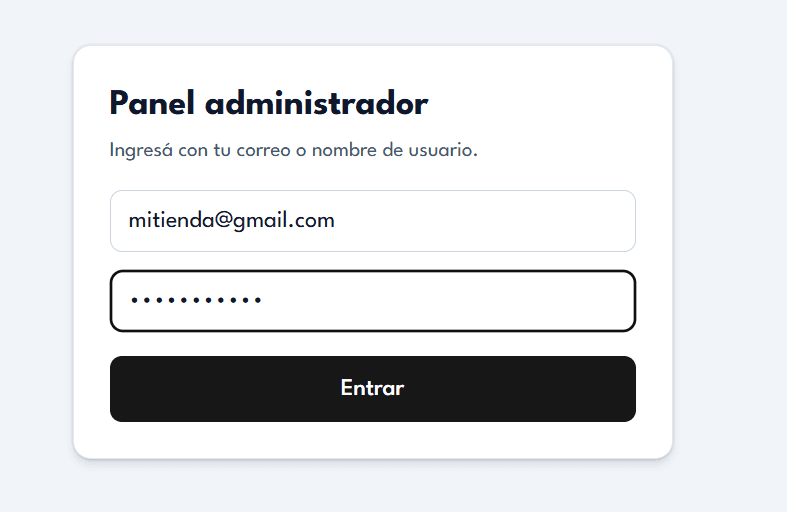The image size is (787, 512).
Task: Click the gray page background outside the card
Action: [730, 250]
